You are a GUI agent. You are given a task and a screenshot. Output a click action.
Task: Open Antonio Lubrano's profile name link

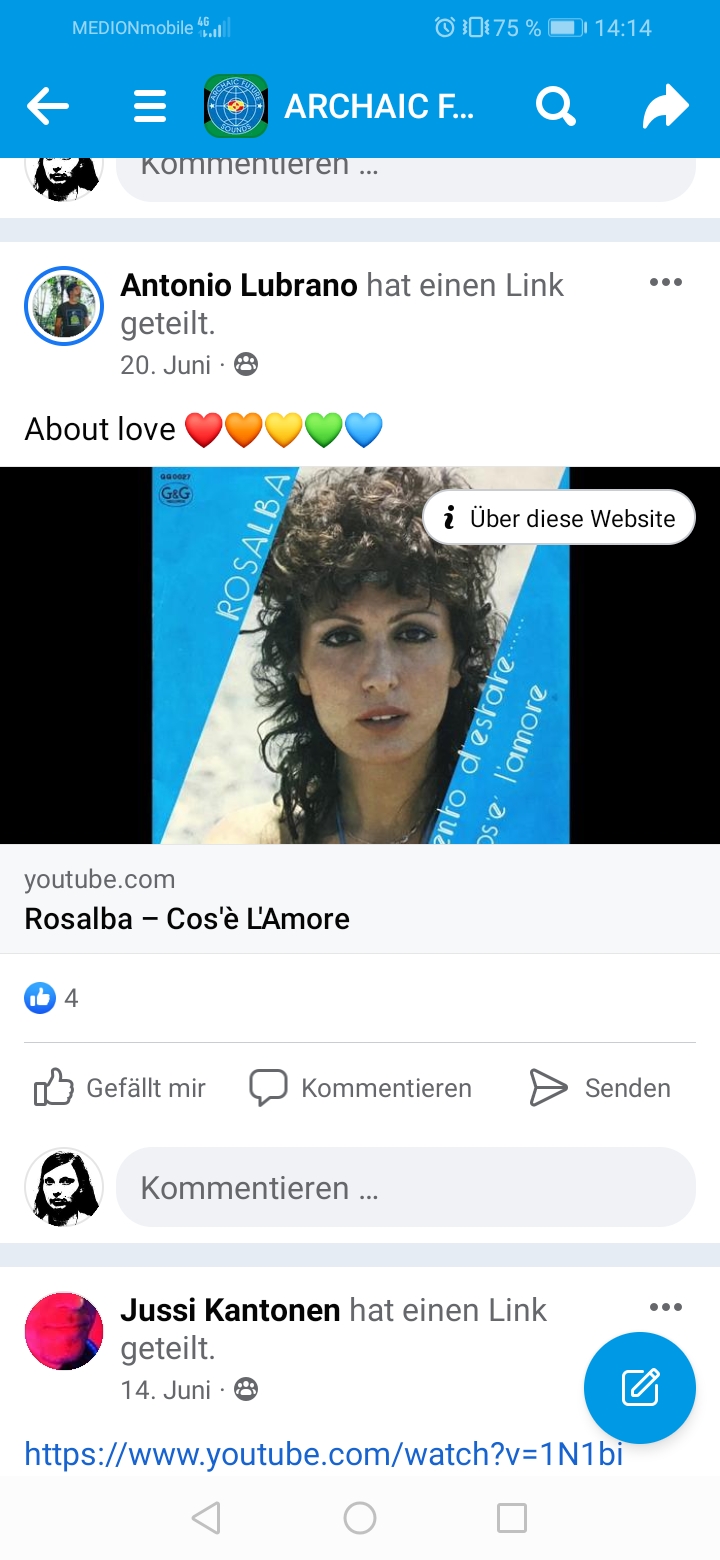tap(239, 286)
